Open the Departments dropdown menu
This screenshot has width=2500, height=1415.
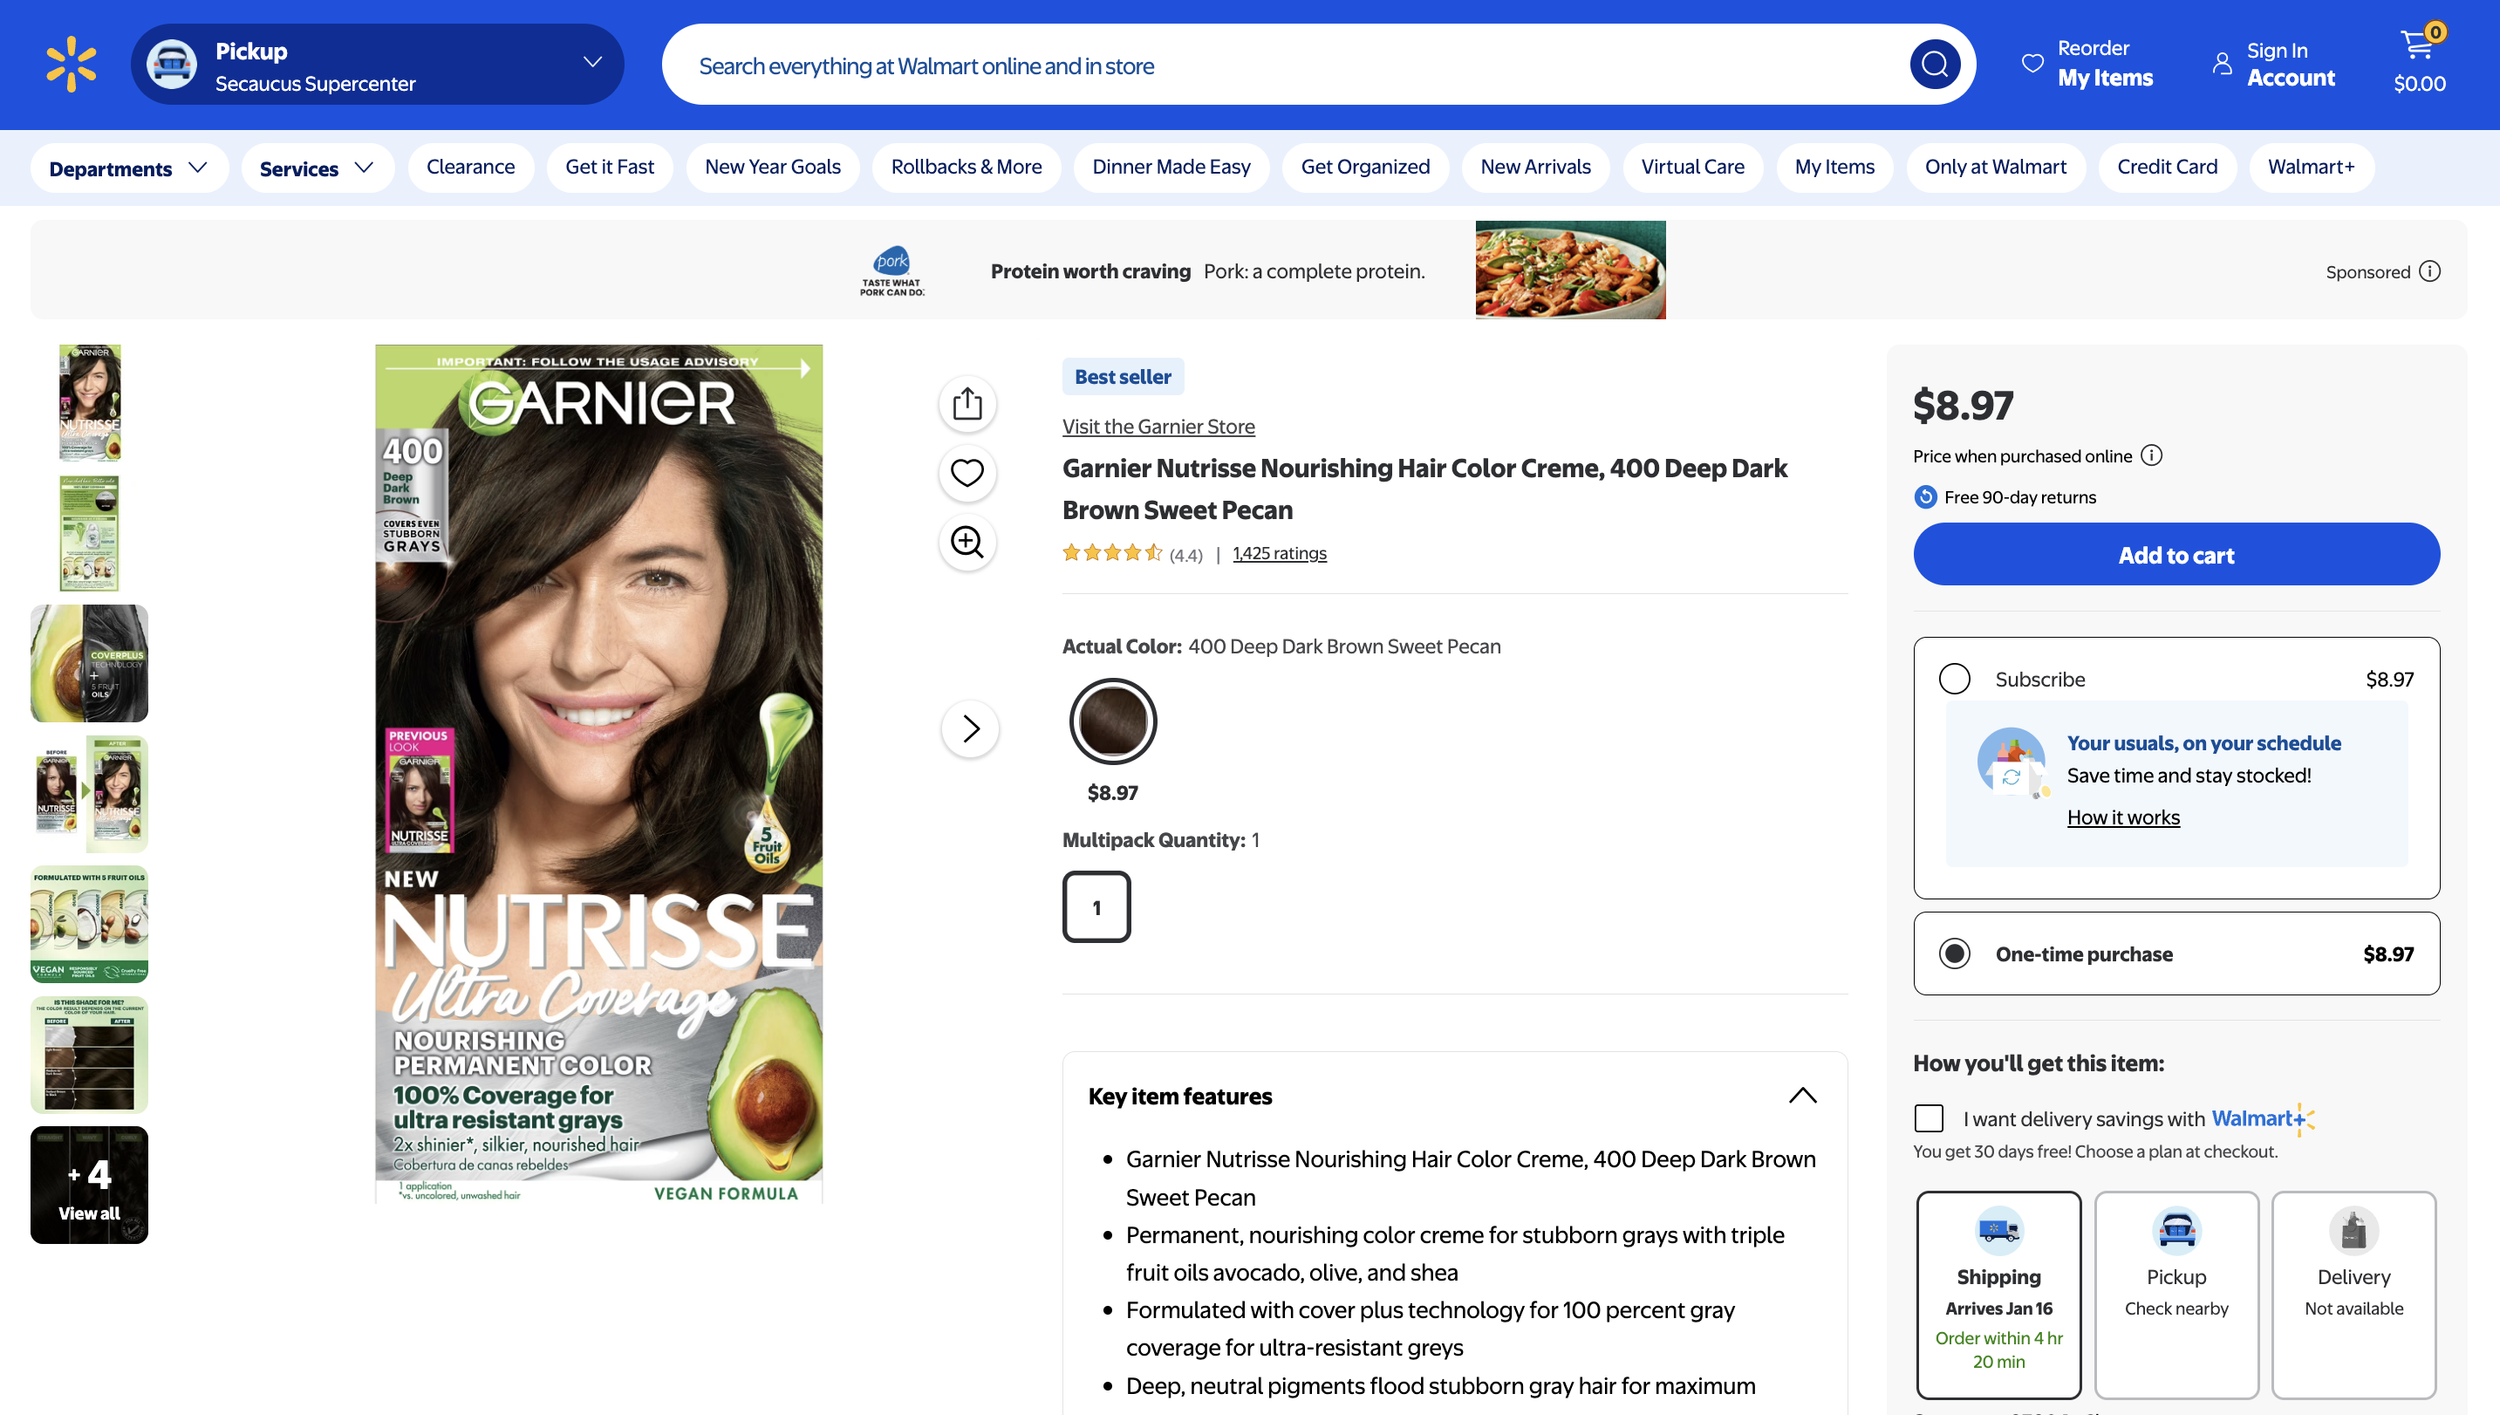pos(128,168)
